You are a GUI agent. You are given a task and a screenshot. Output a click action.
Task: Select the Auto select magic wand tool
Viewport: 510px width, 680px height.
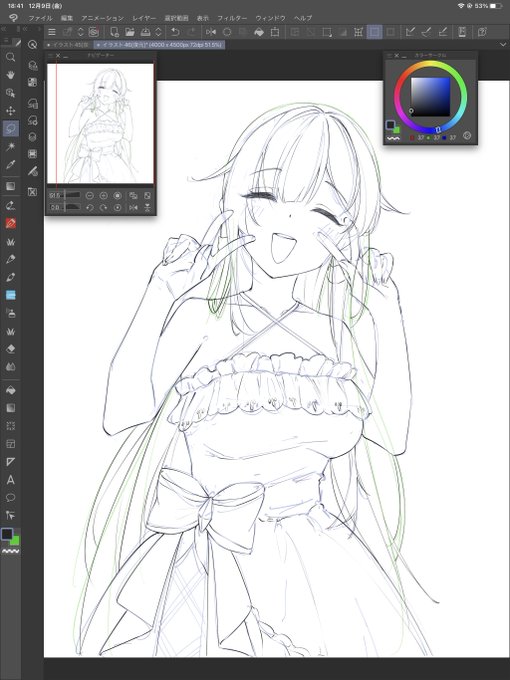pos(11,147)
